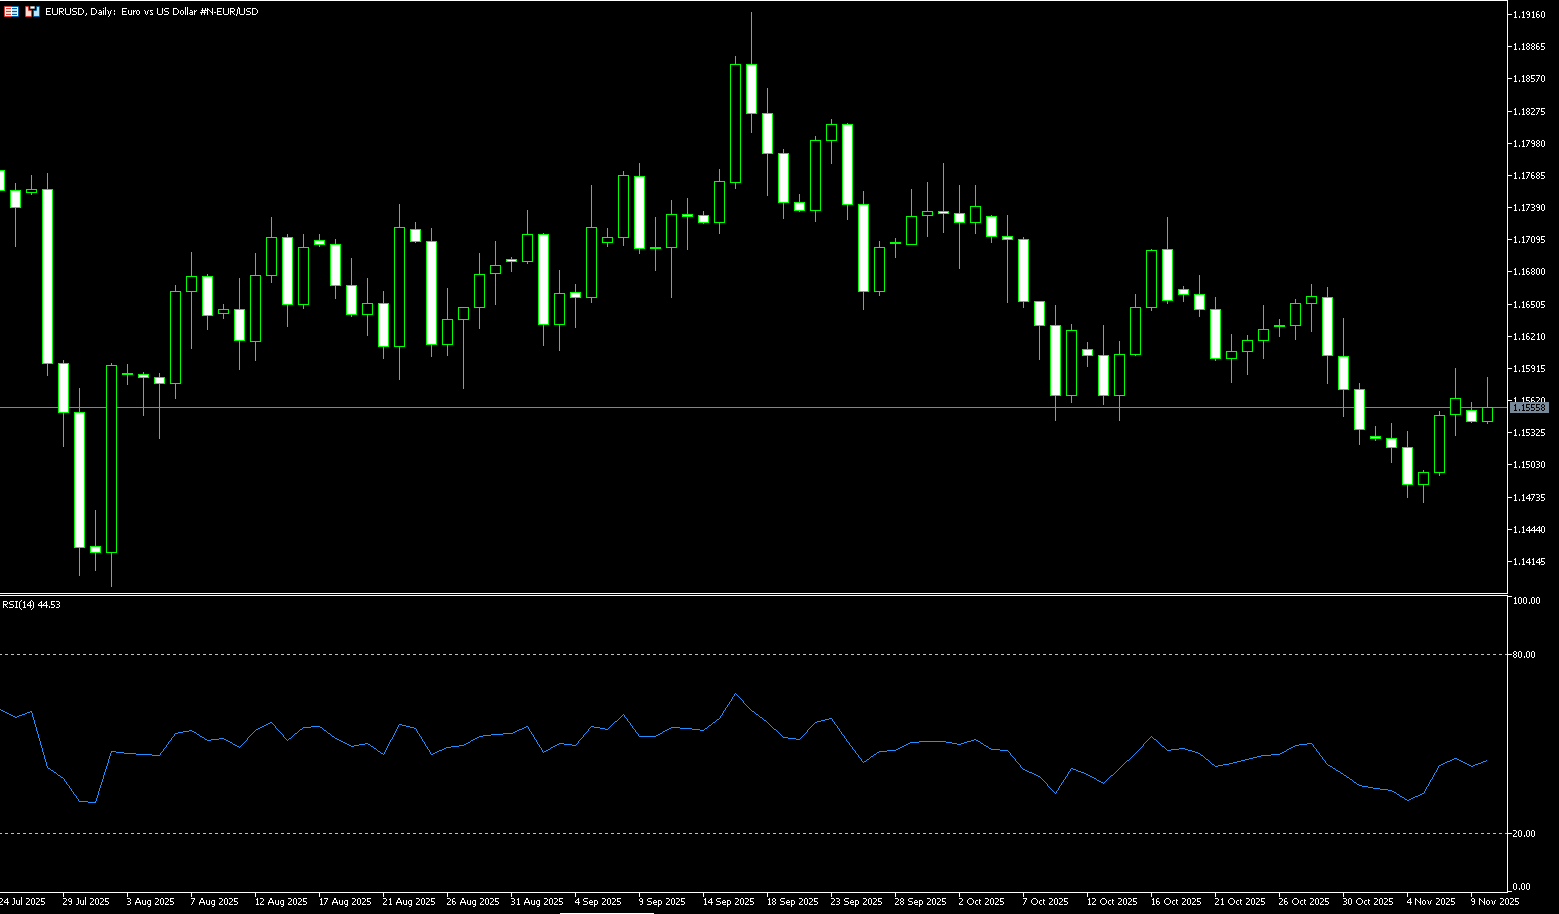Click the upper dashed RSI 80 level line
The image size is (1559, 914).
point(750,655)
